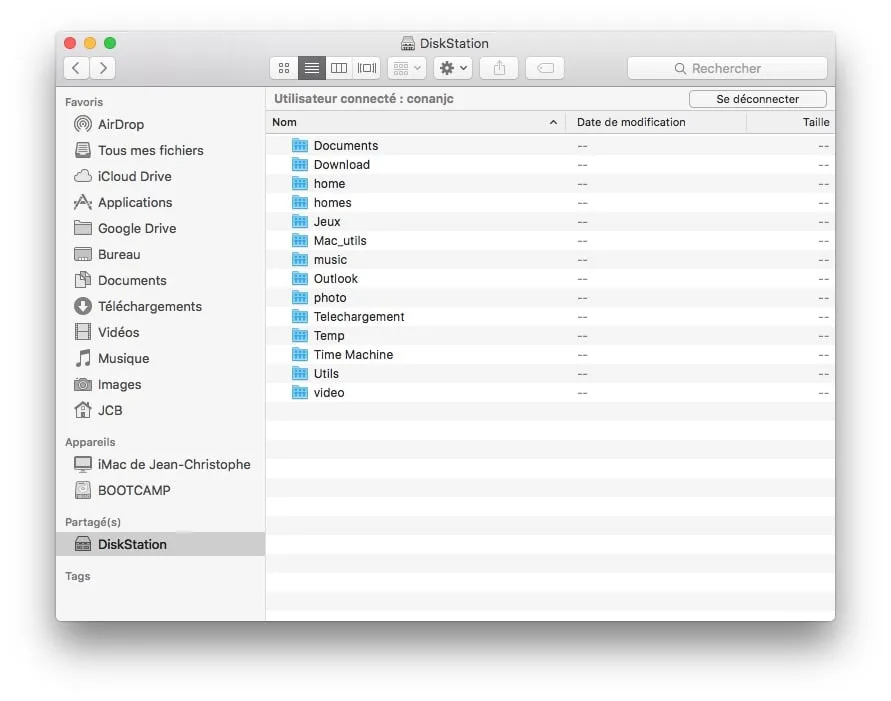Switch to icon view
This screenshot has width=891, height=701.
tap(284, 68)
